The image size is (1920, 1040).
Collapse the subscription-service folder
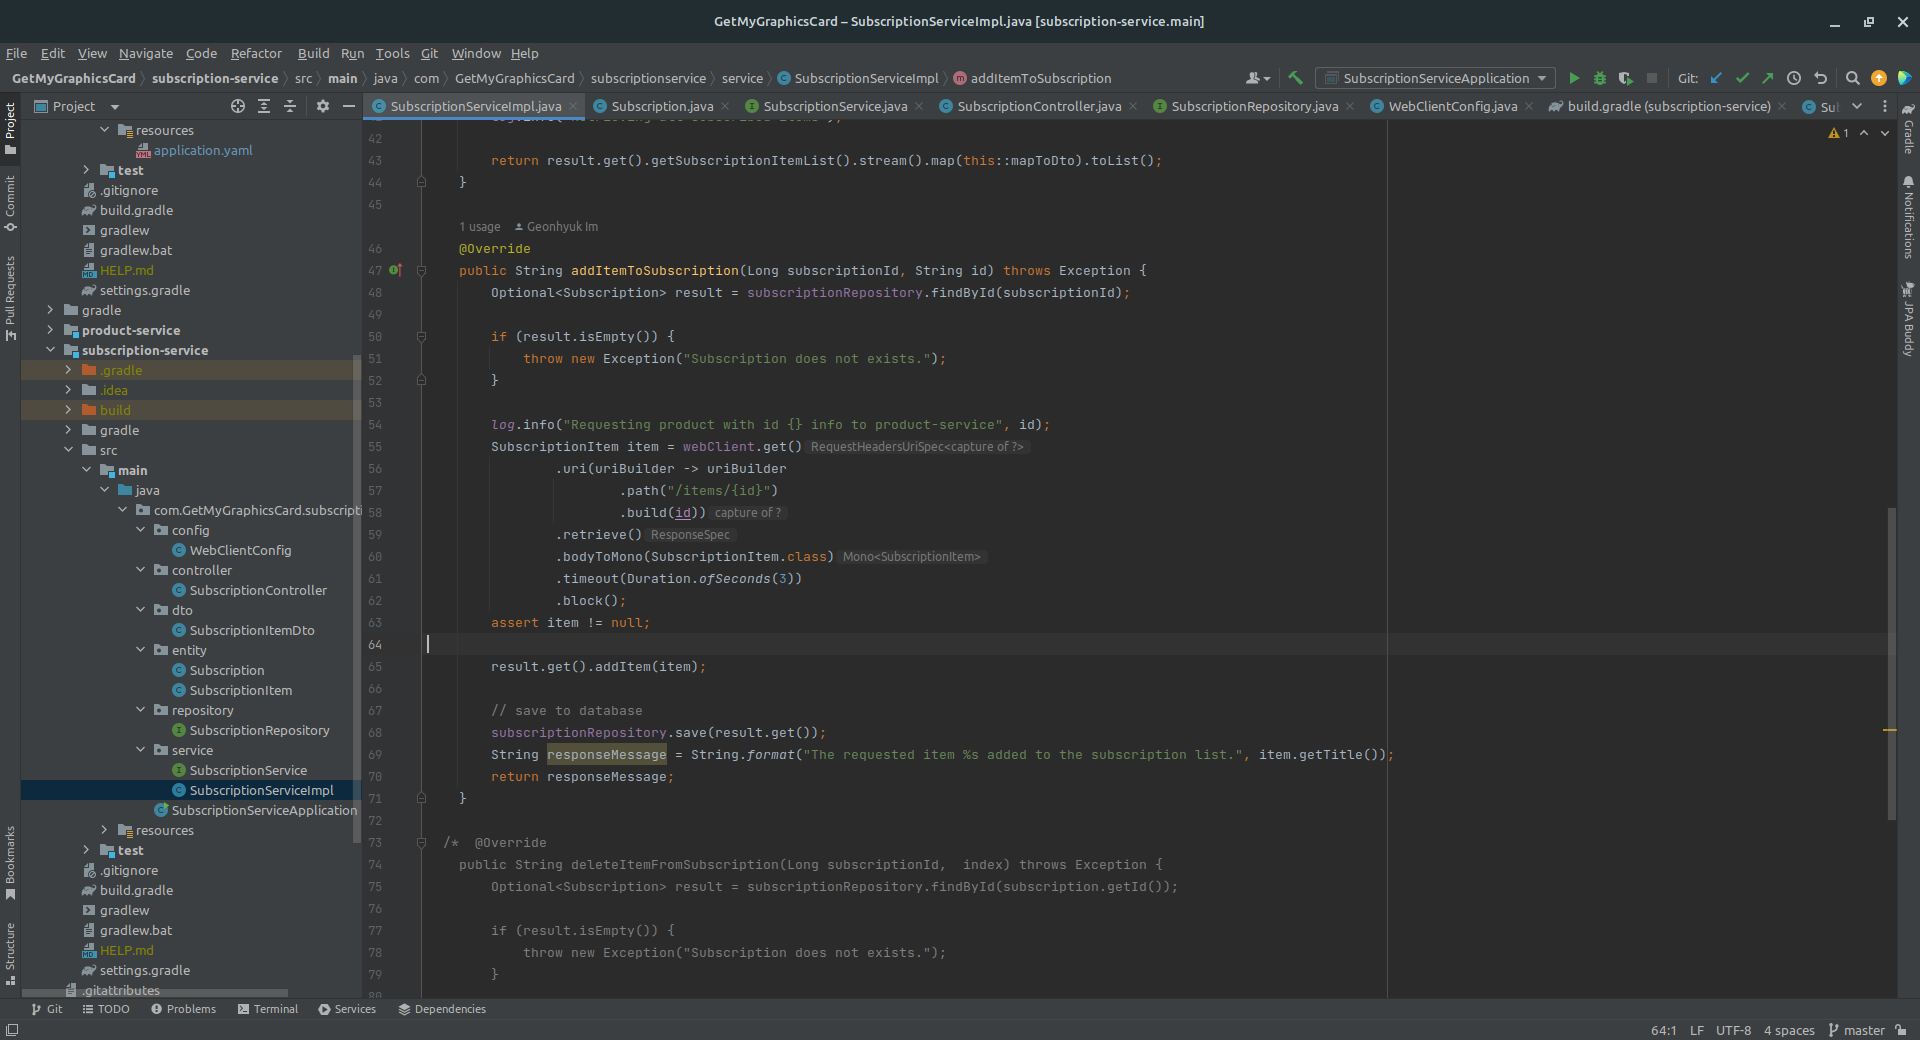50,350
